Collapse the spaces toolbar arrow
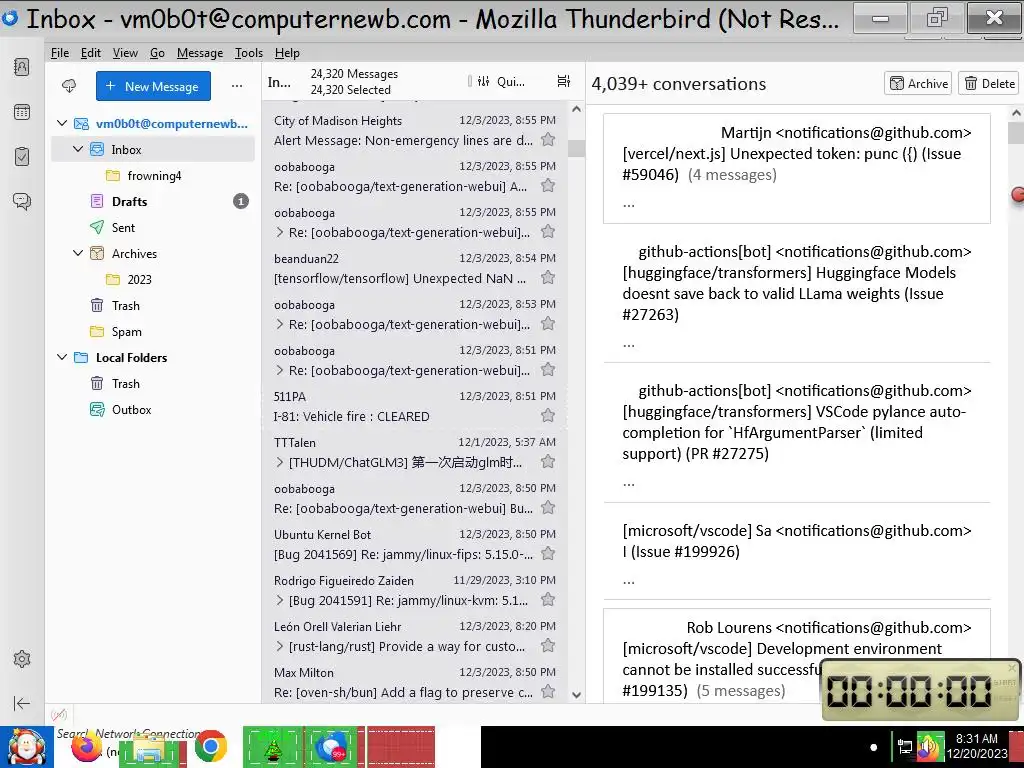This screenshot has height=768, width=1024. click(x=22, y=703)
